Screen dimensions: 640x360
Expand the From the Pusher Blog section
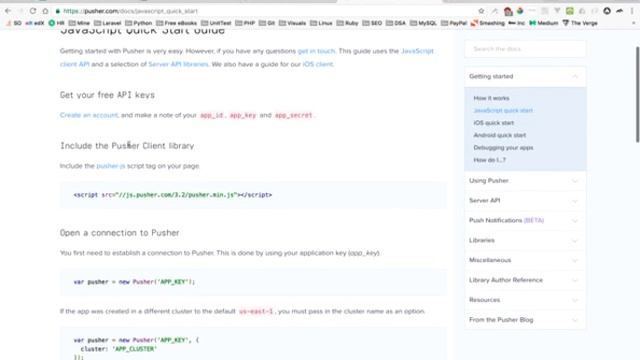point(525,320)
